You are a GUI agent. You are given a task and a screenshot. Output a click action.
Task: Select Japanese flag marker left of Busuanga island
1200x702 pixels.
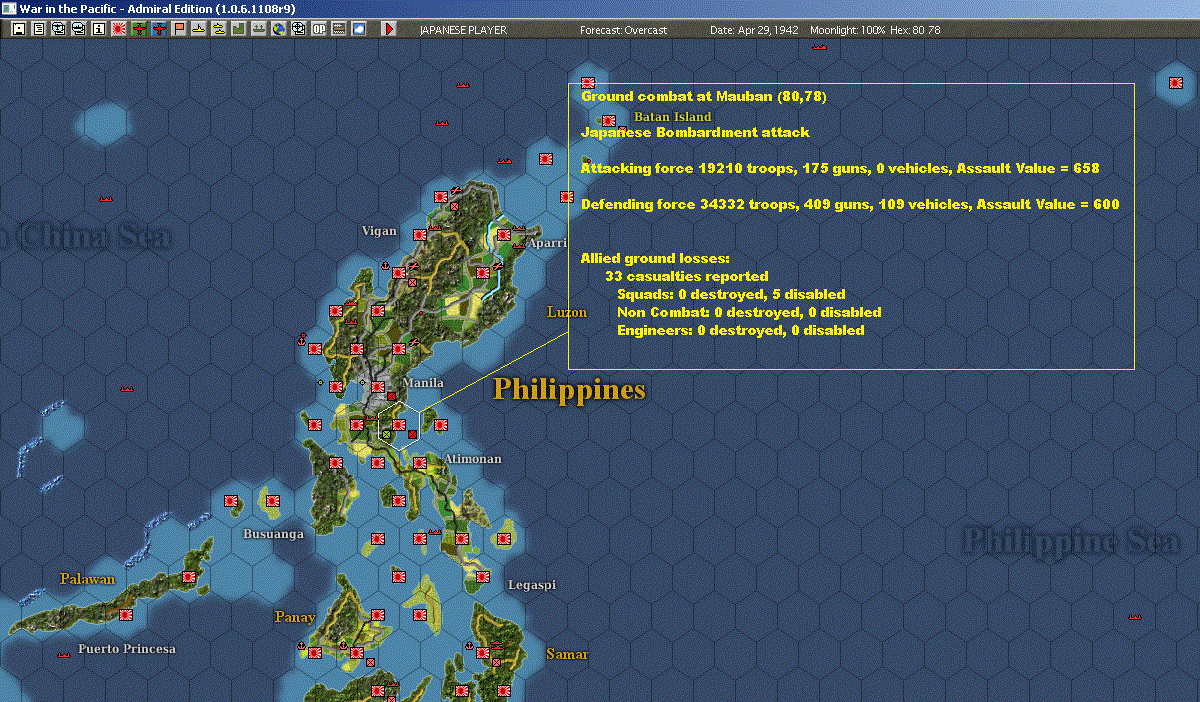click(x=231, y=500)
